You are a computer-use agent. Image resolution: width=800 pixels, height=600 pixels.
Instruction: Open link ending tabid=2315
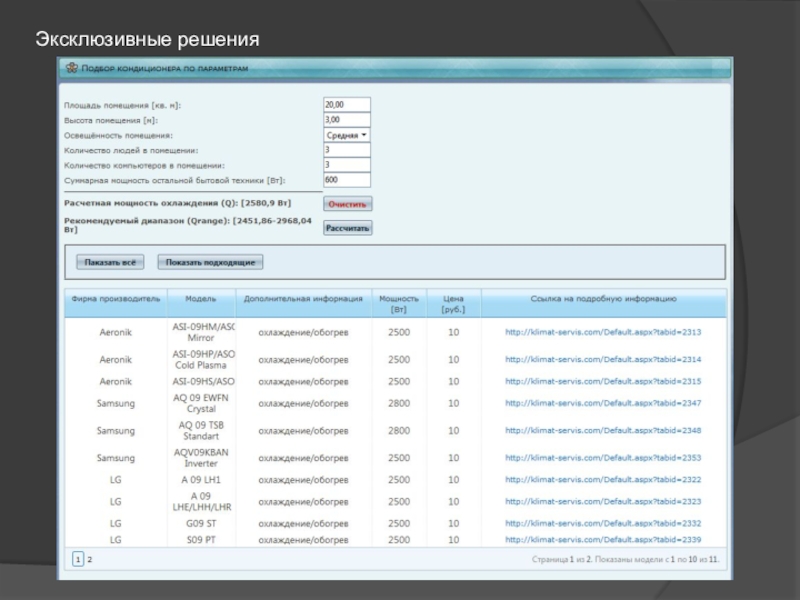coord(603,381)
